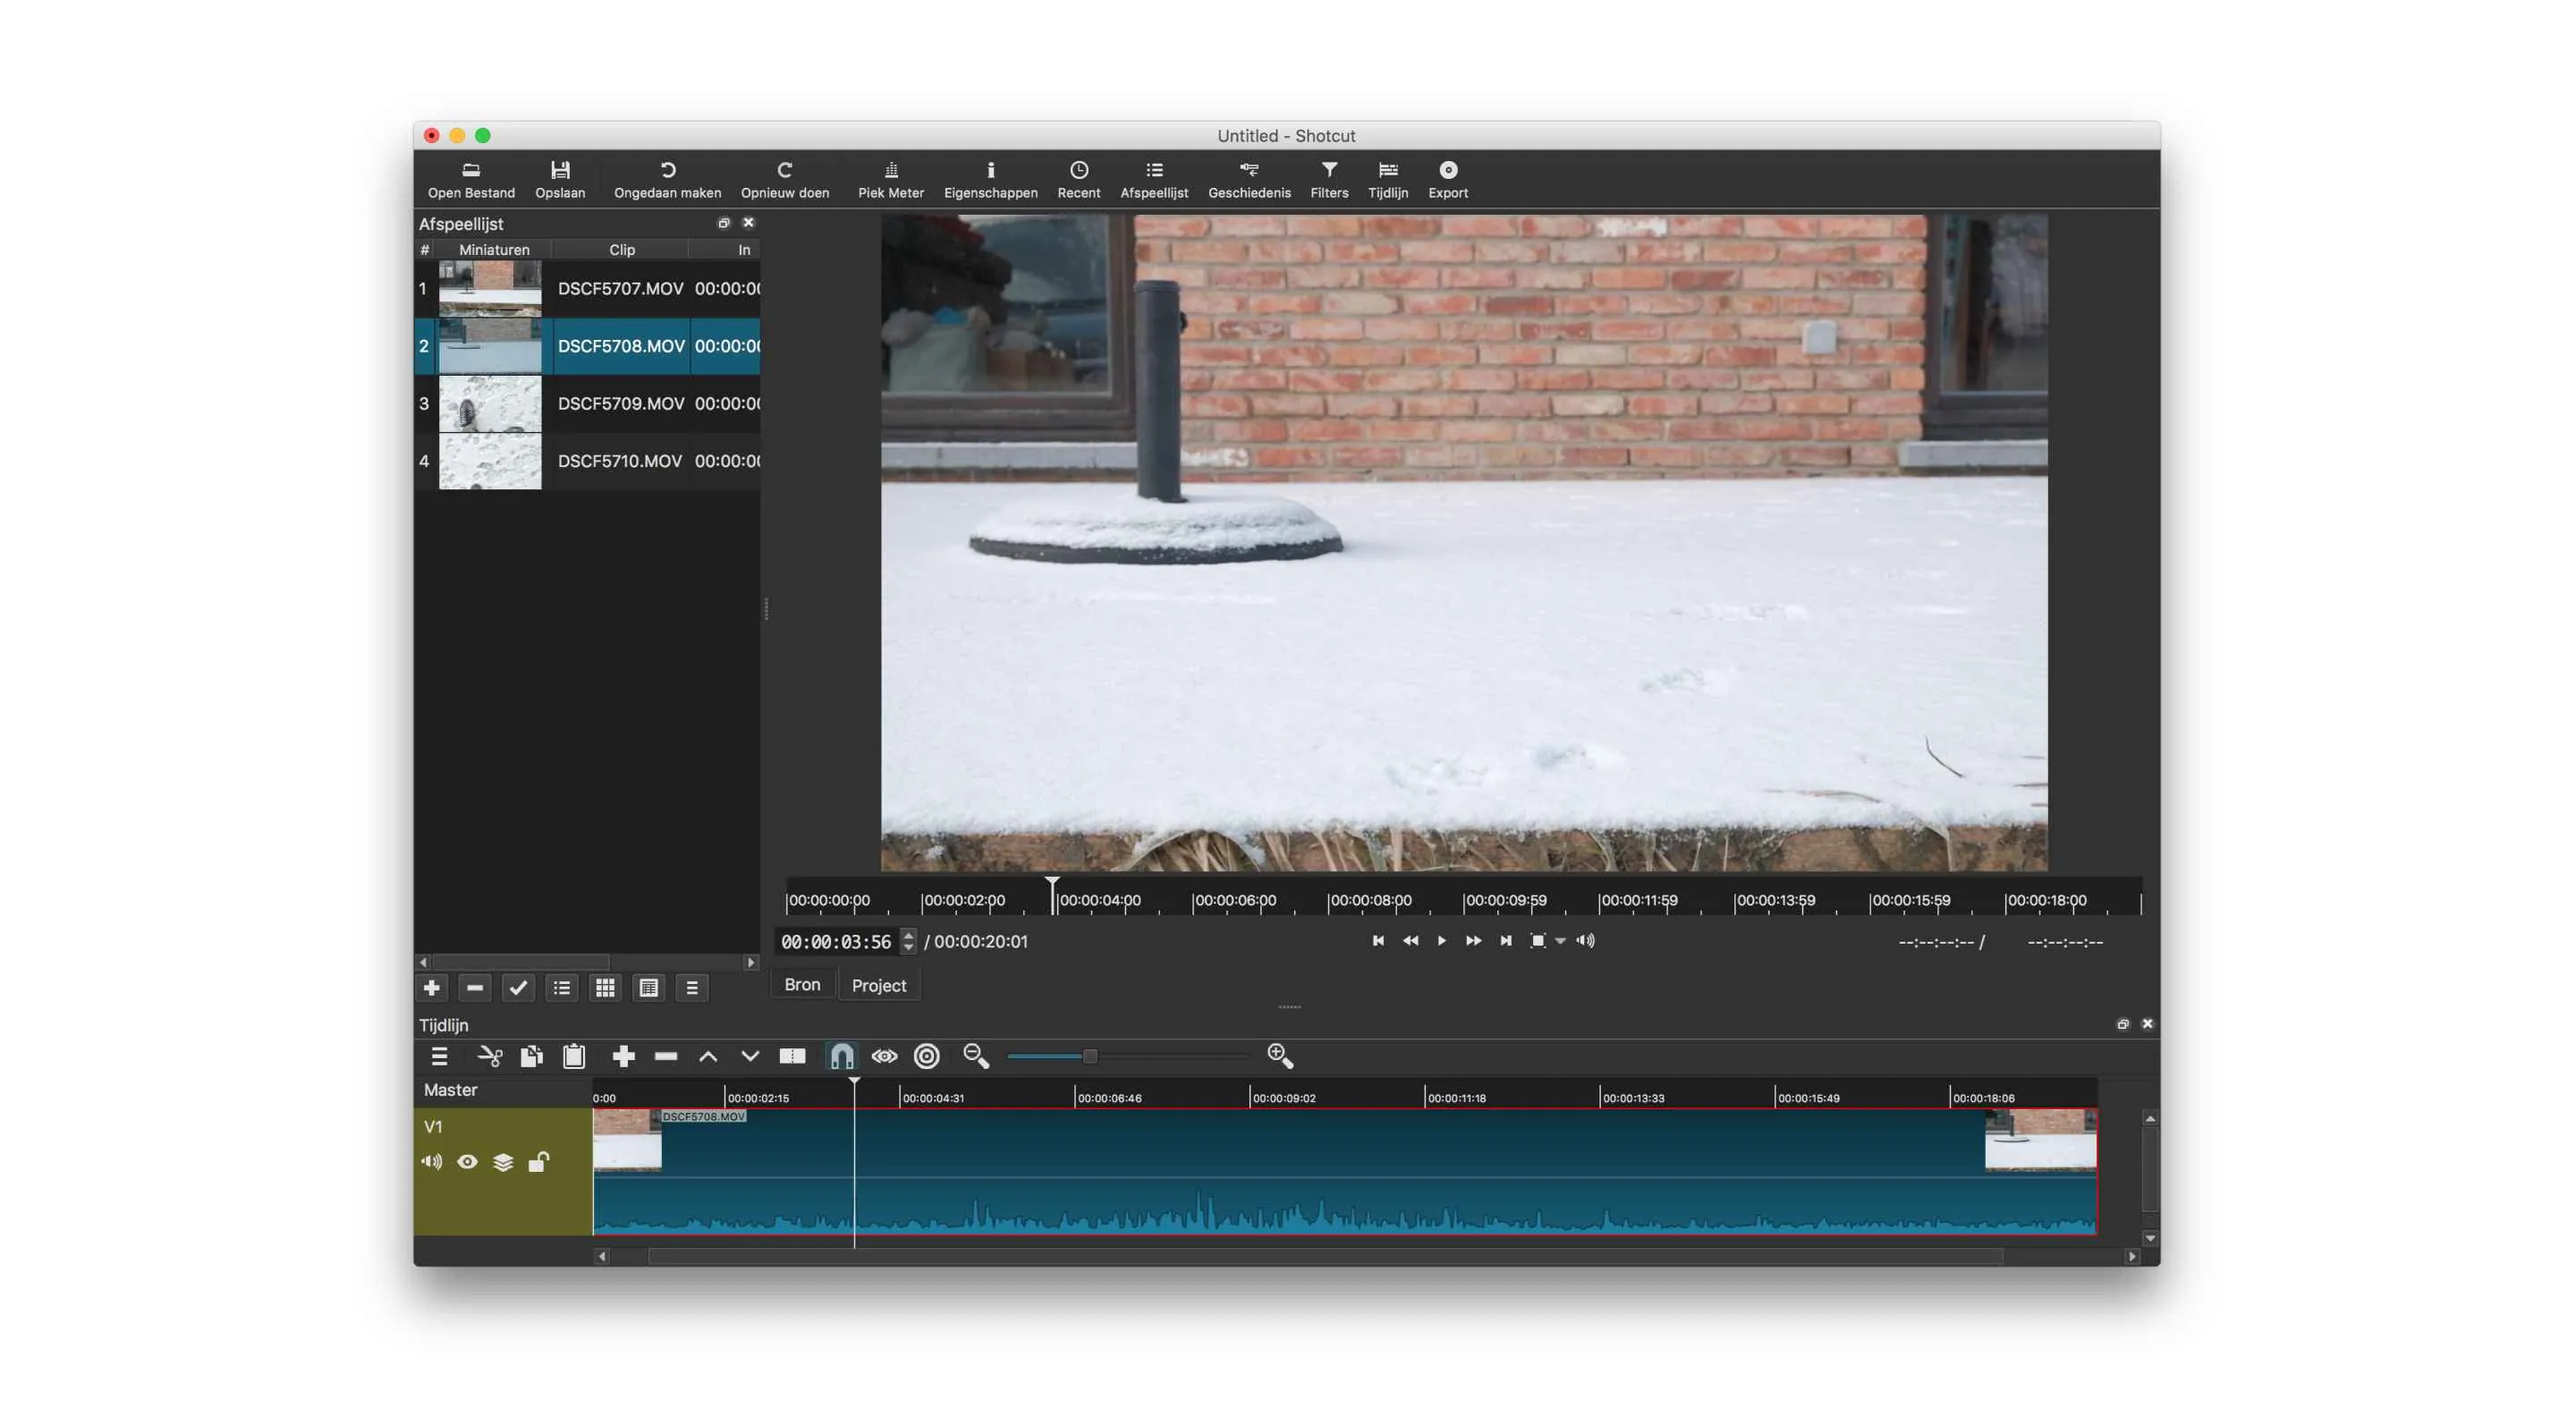Click the timeline zoom out magnifier
The image size is (2576, 1408).
[x=975, y=1056]
